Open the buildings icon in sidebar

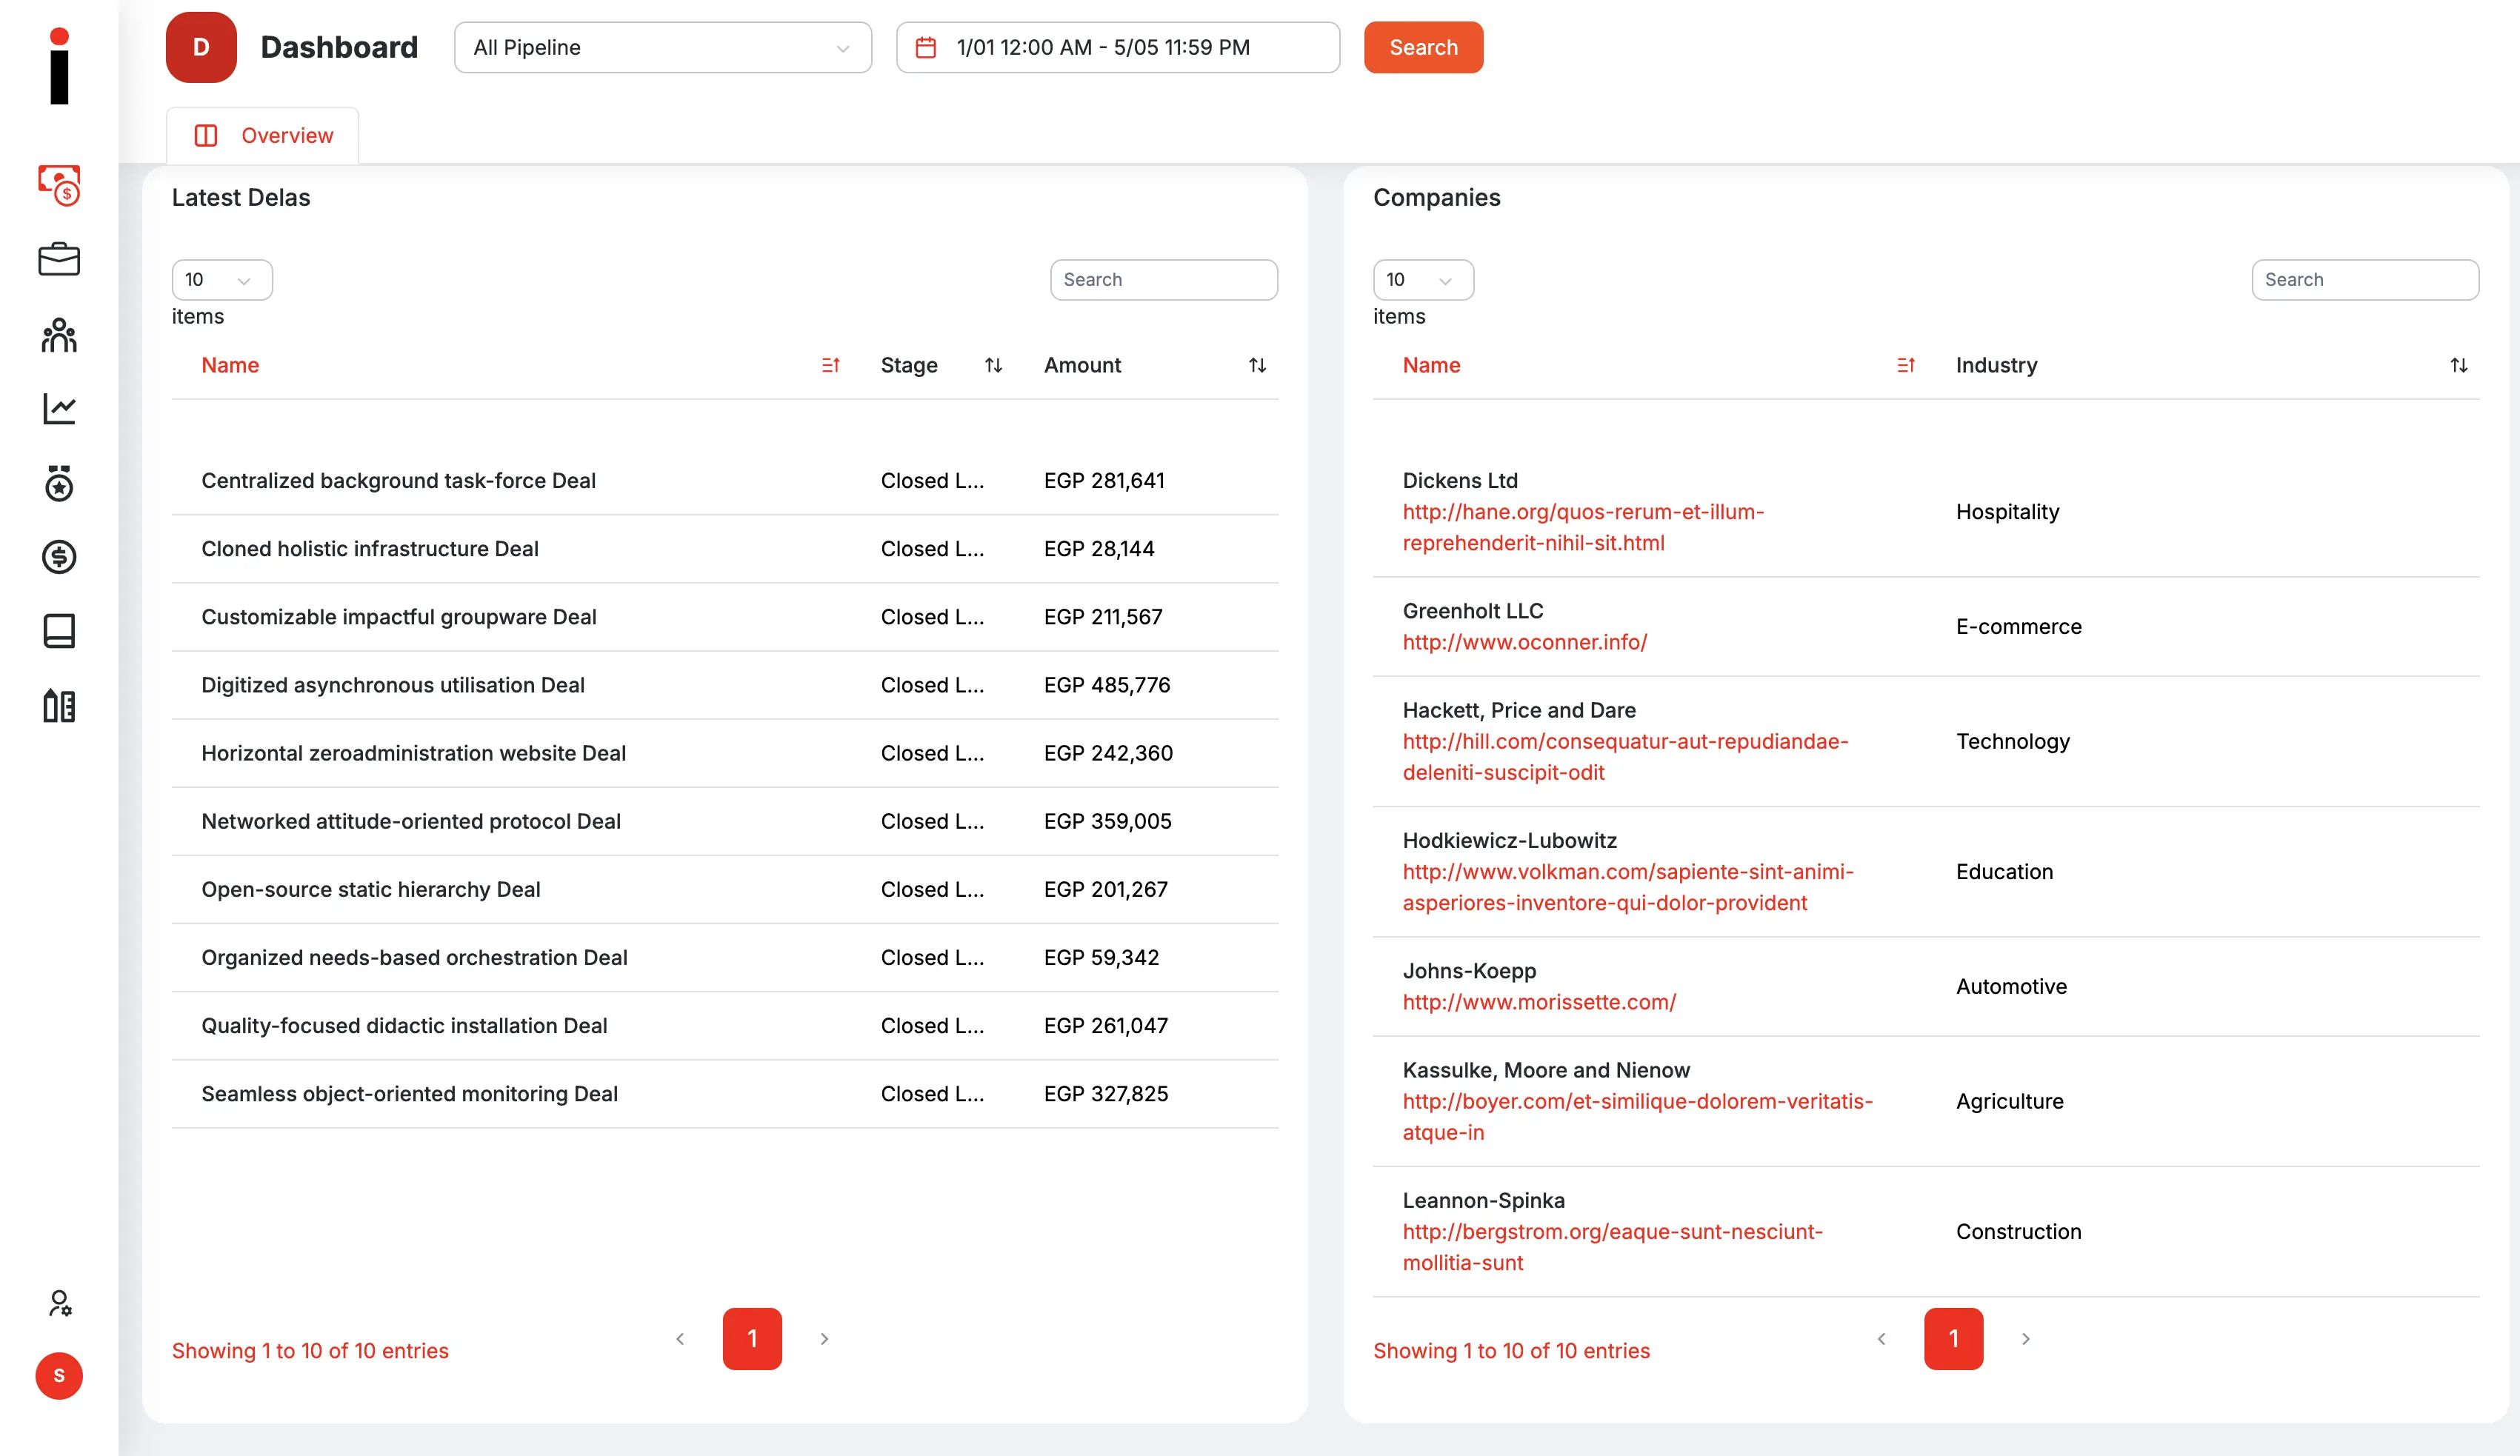click(59, 706)
